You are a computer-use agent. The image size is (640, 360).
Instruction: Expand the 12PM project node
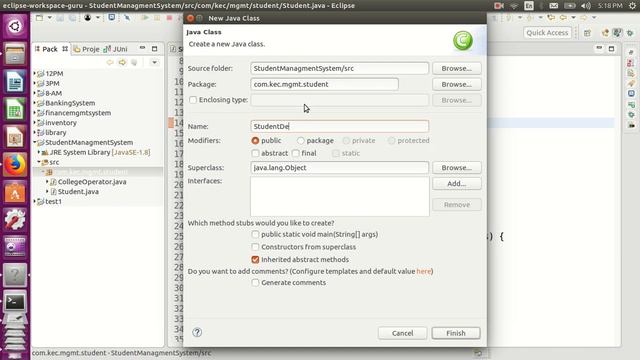(x=35, y=73)
